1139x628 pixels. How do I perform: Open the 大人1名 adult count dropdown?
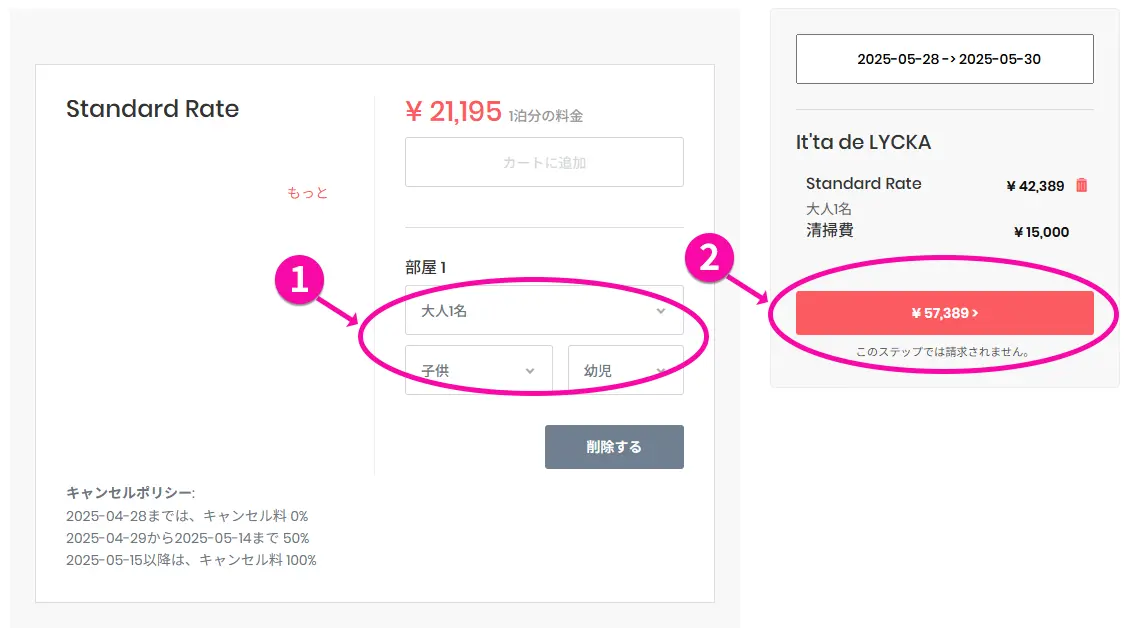pos(544,311)
